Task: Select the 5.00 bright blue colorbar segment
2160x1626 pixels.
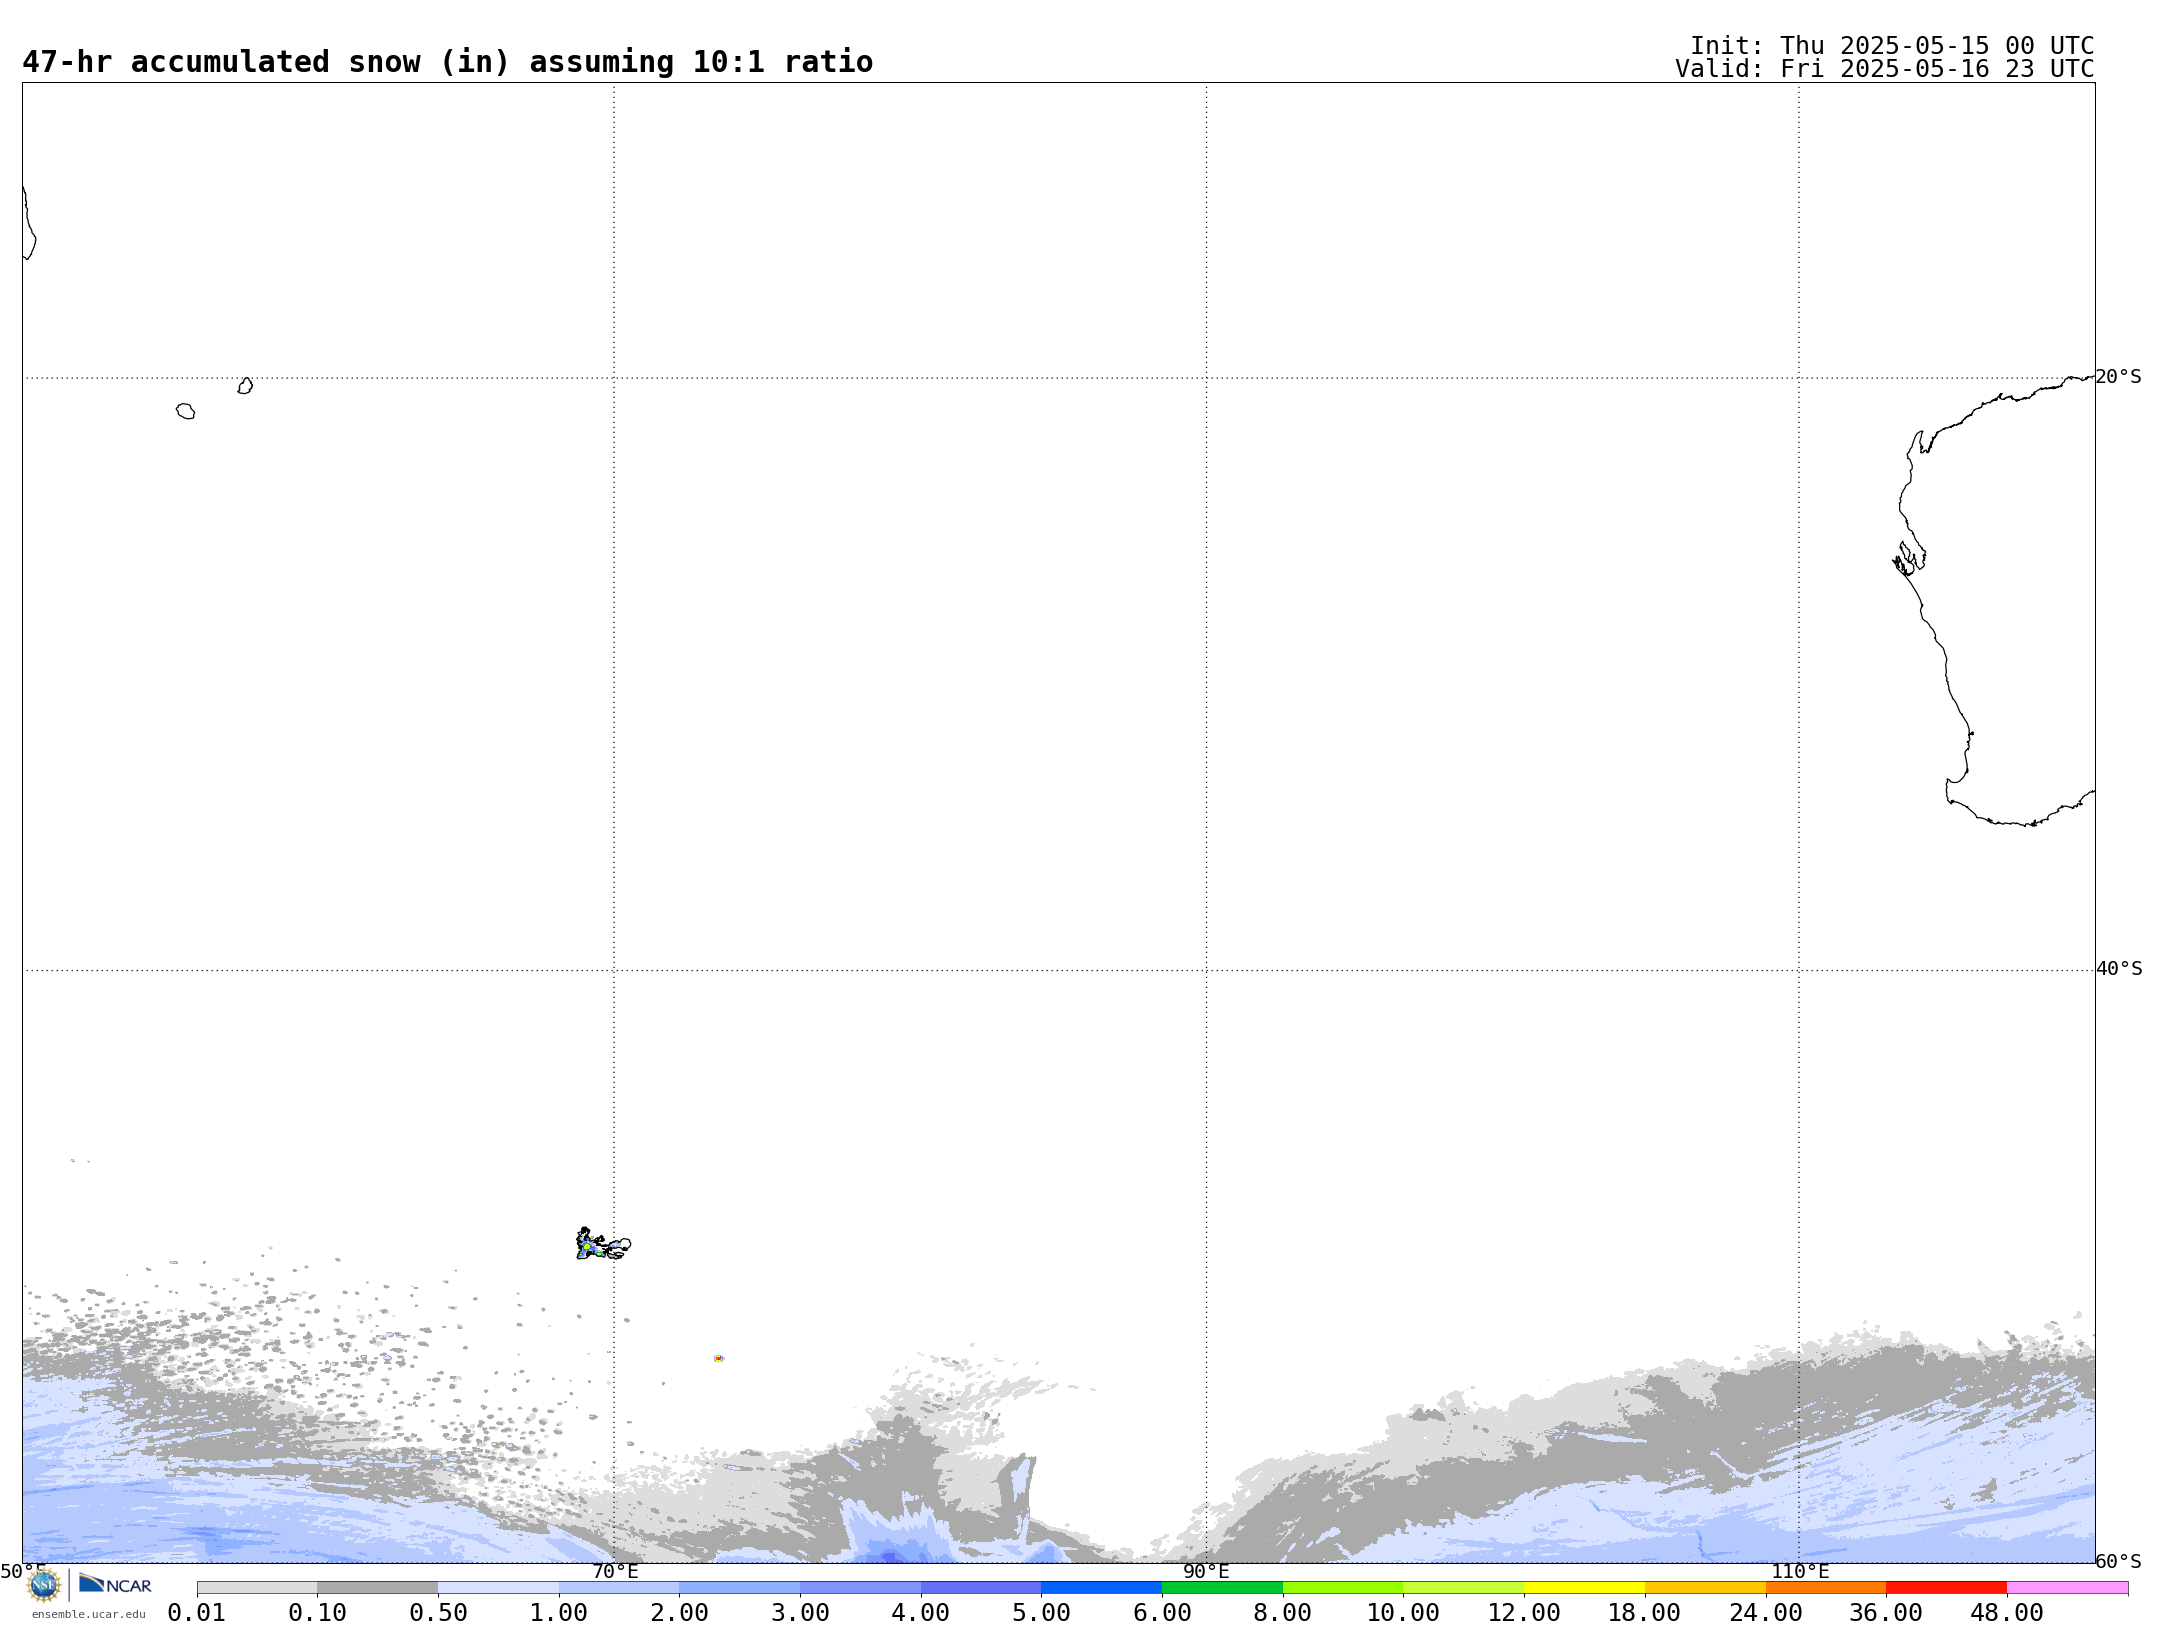Action: point(1102,1588)
